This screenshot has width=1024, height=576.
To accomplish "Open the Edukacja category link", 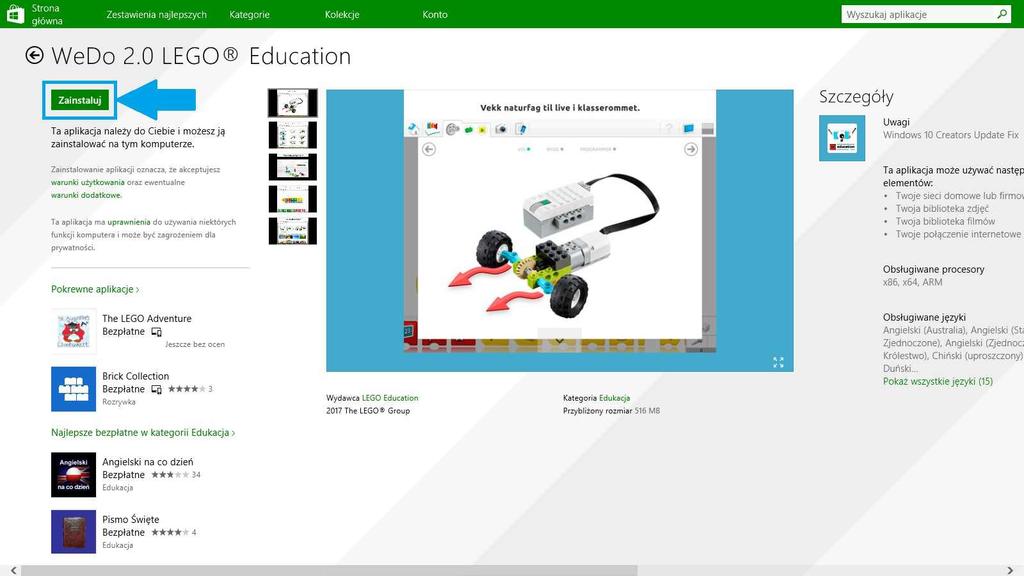I will (x=615, y=398).
